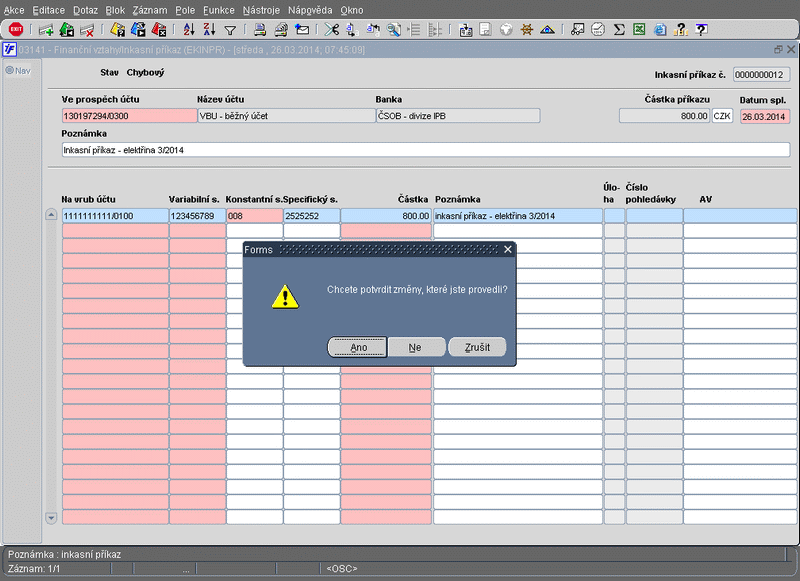Click the binoculars chart icon
800x581 pixels.
coord(577,30)
